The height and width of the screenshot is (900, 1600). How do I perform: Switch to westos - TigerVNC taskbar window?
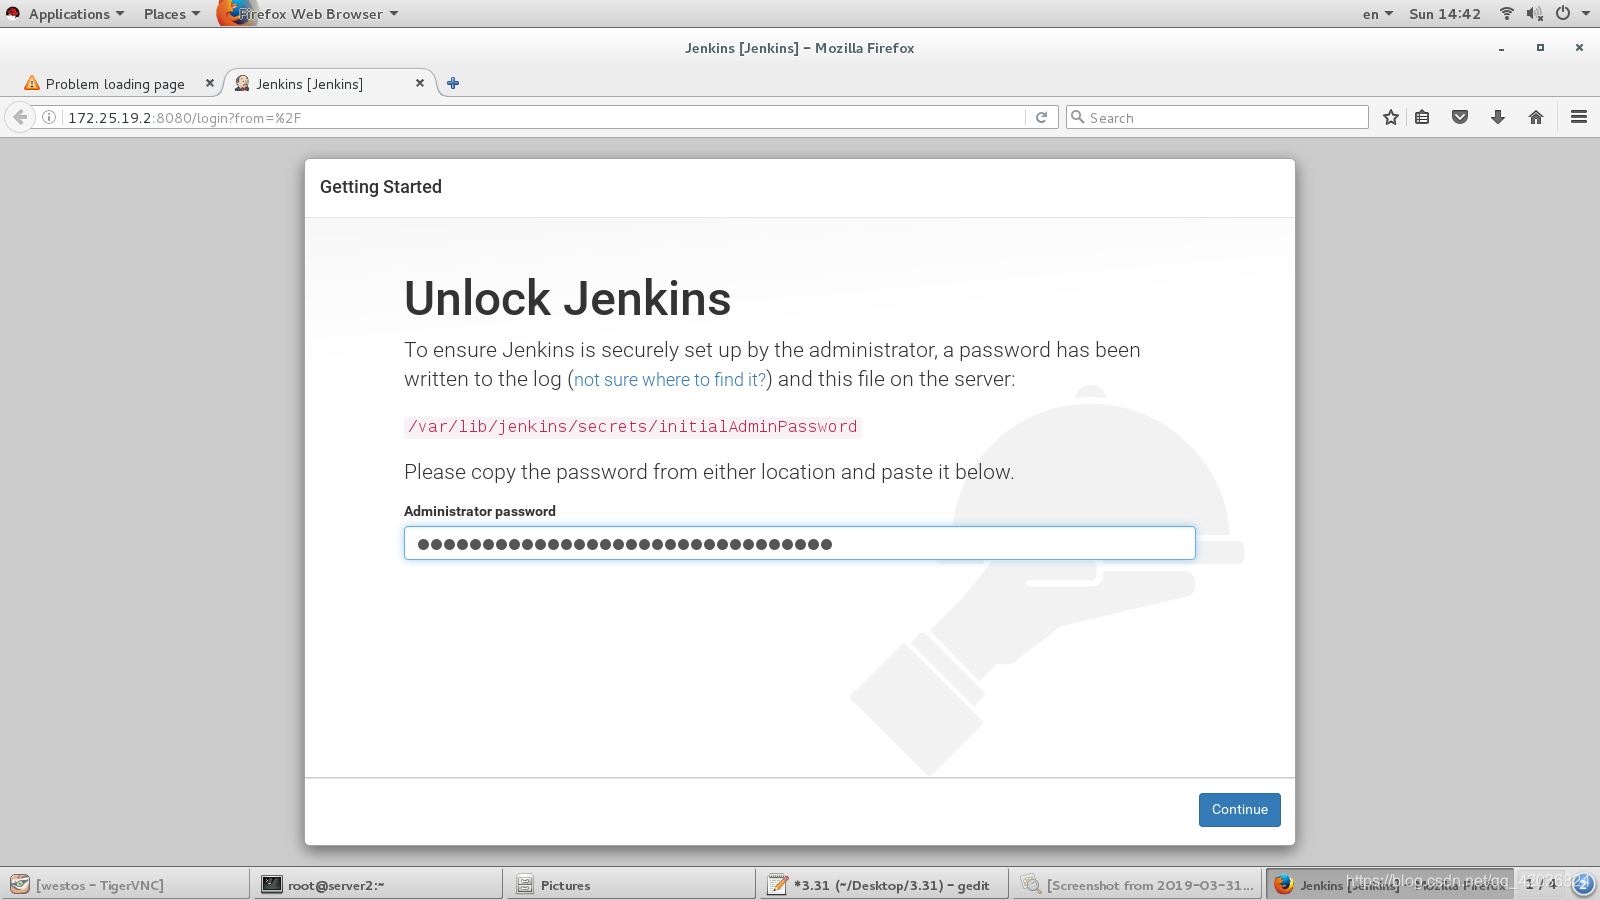click(x=125, y=884)
